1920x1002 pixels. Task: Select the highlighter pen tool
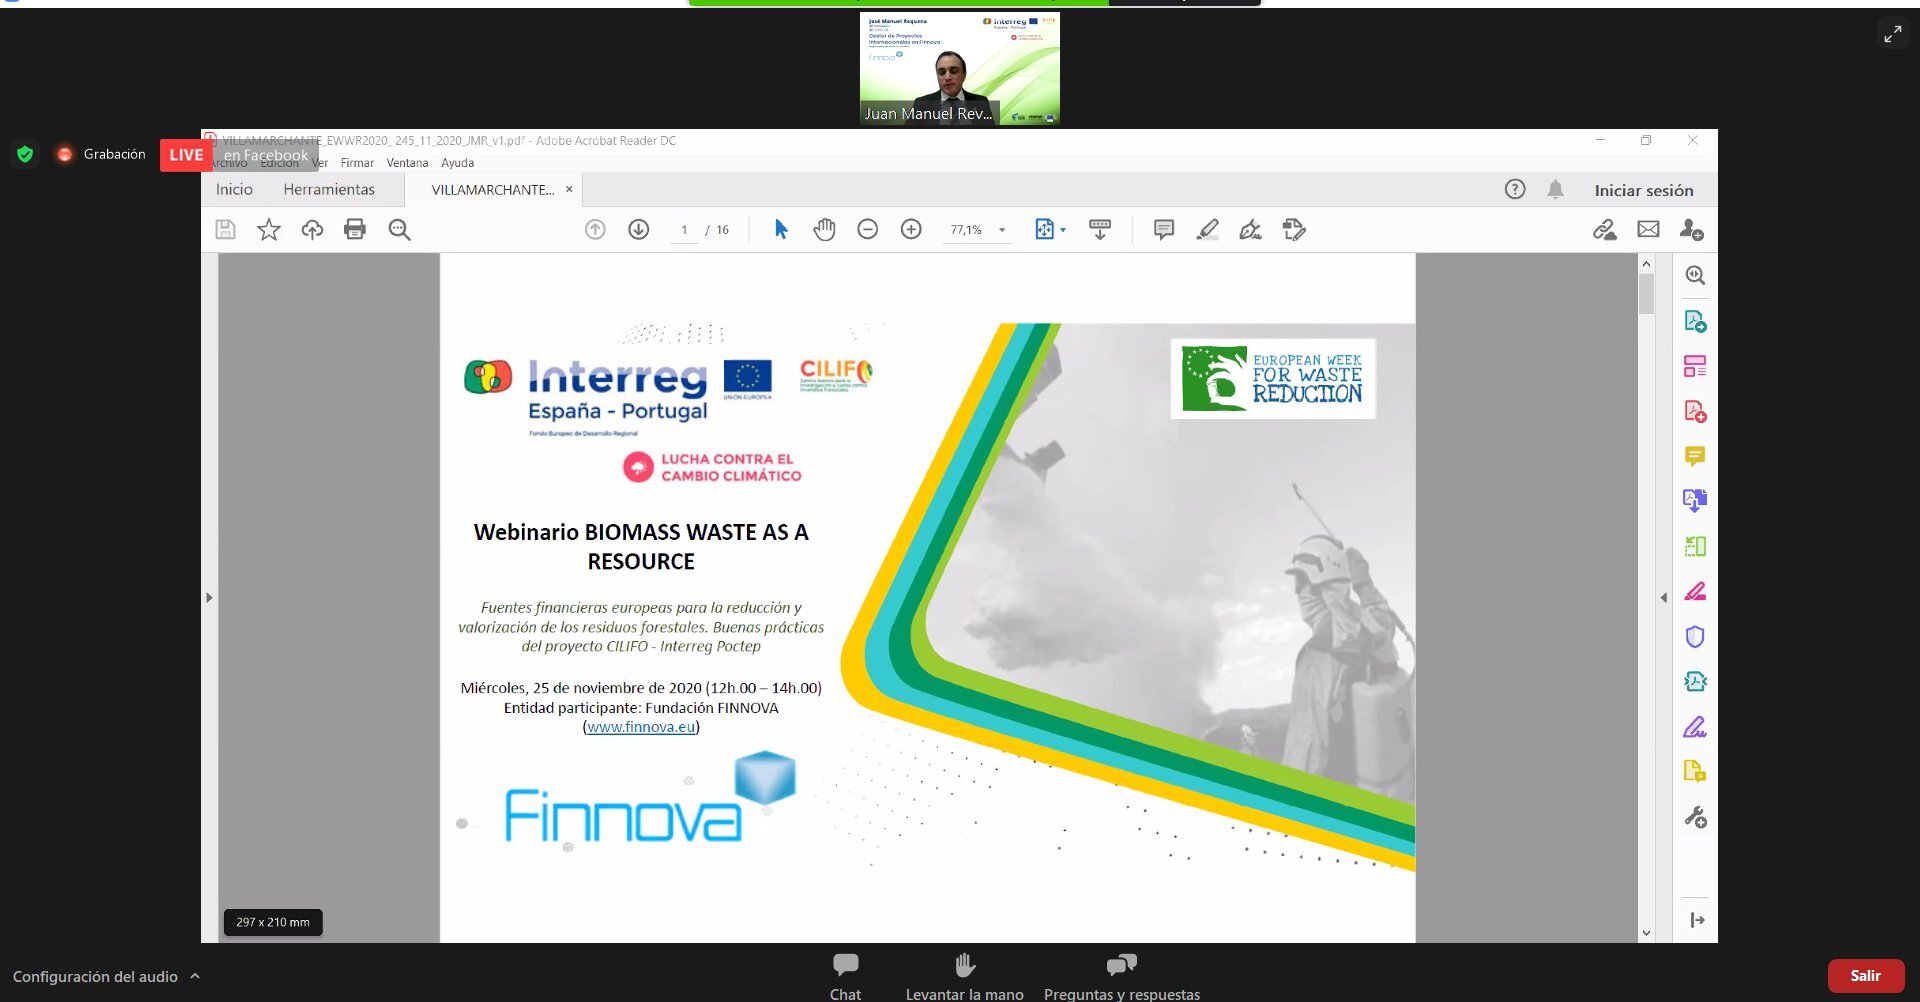pos(1207,230)
